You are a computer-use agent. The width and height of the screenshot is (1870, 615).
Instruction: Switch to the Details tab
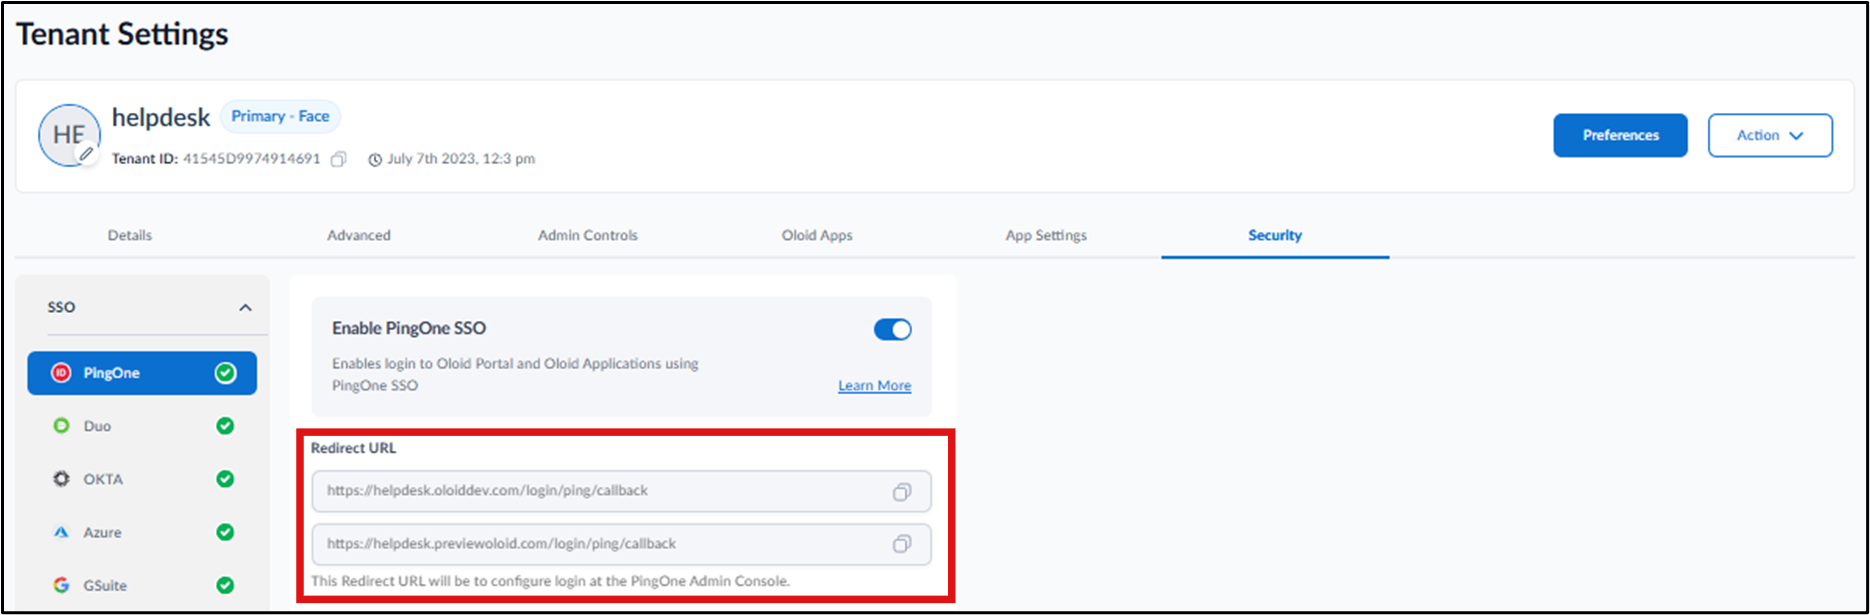pos(130,235)
